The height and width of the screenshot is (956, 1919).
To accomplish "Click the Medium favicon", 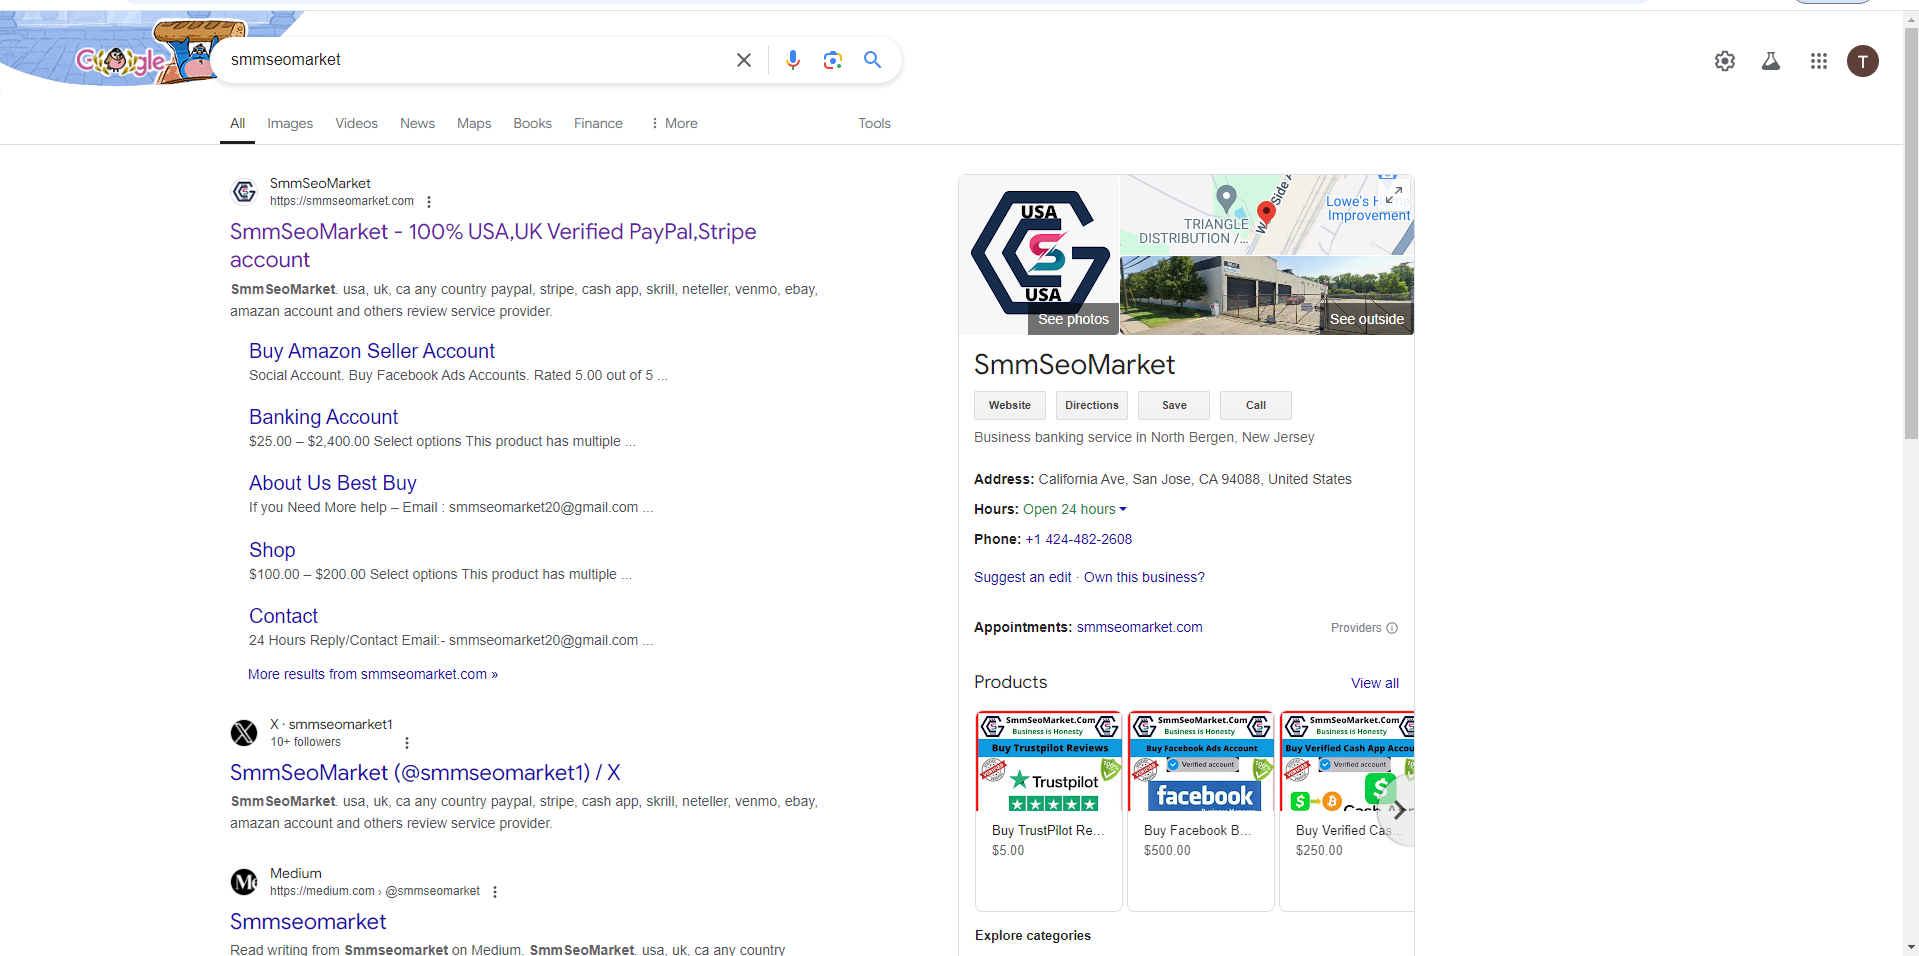I will [x=244, y=882].
